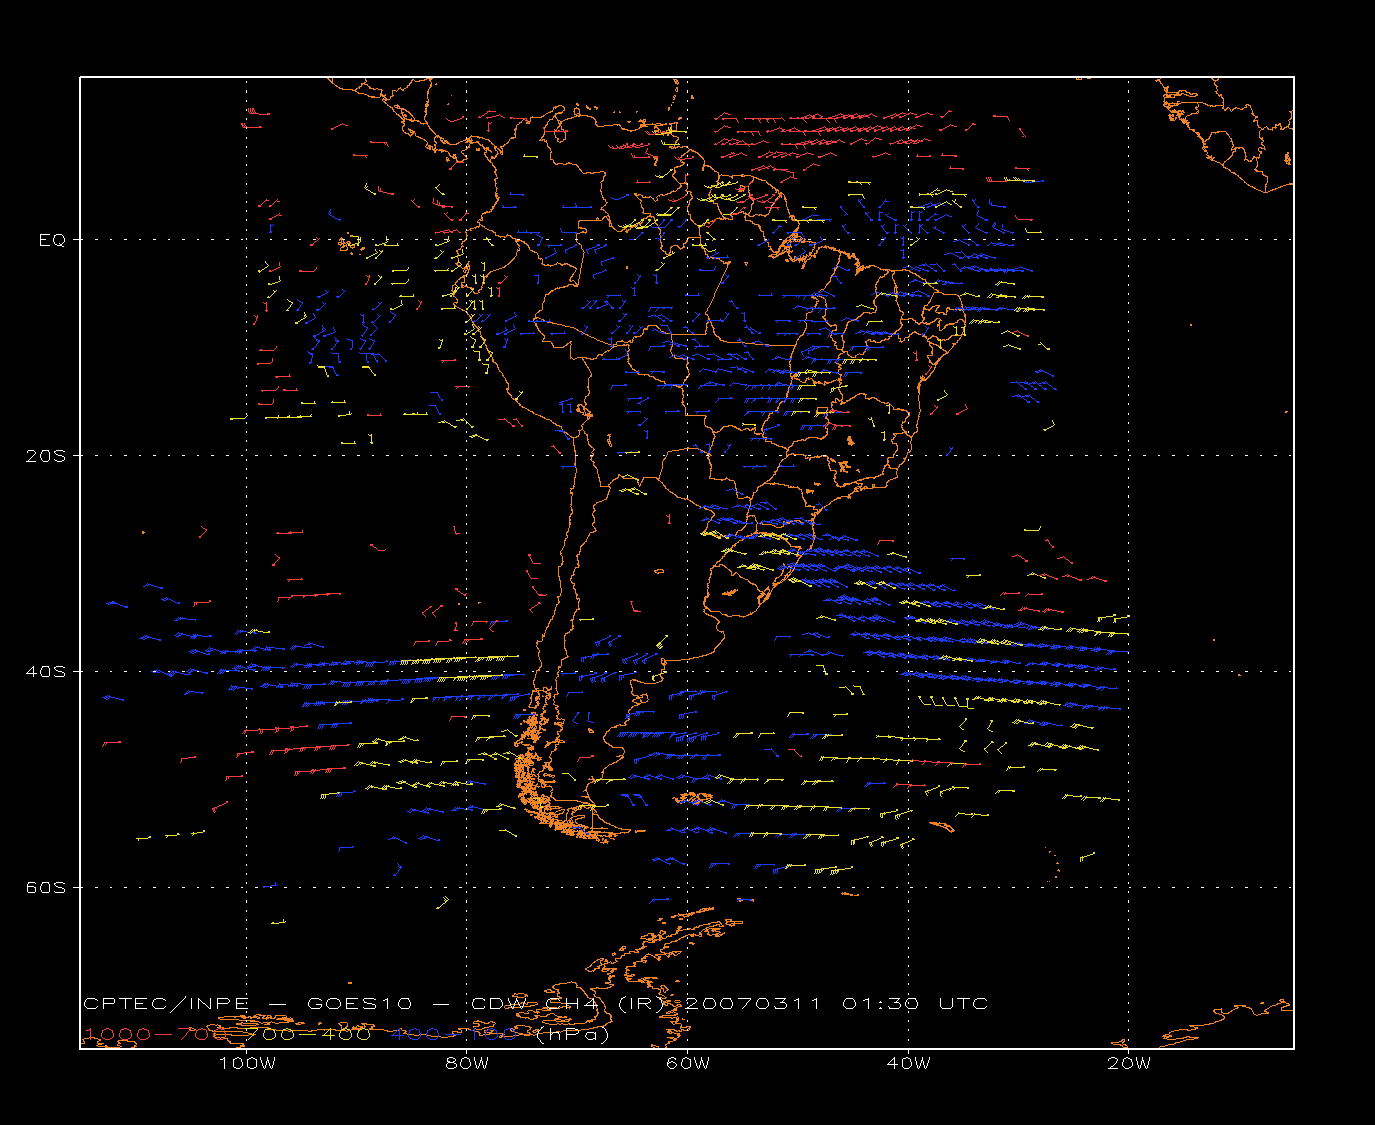The height and width of the screenshot is (1125, 1375).
Task: Click the (hPa) unit label
Action: pos(573,1035)
